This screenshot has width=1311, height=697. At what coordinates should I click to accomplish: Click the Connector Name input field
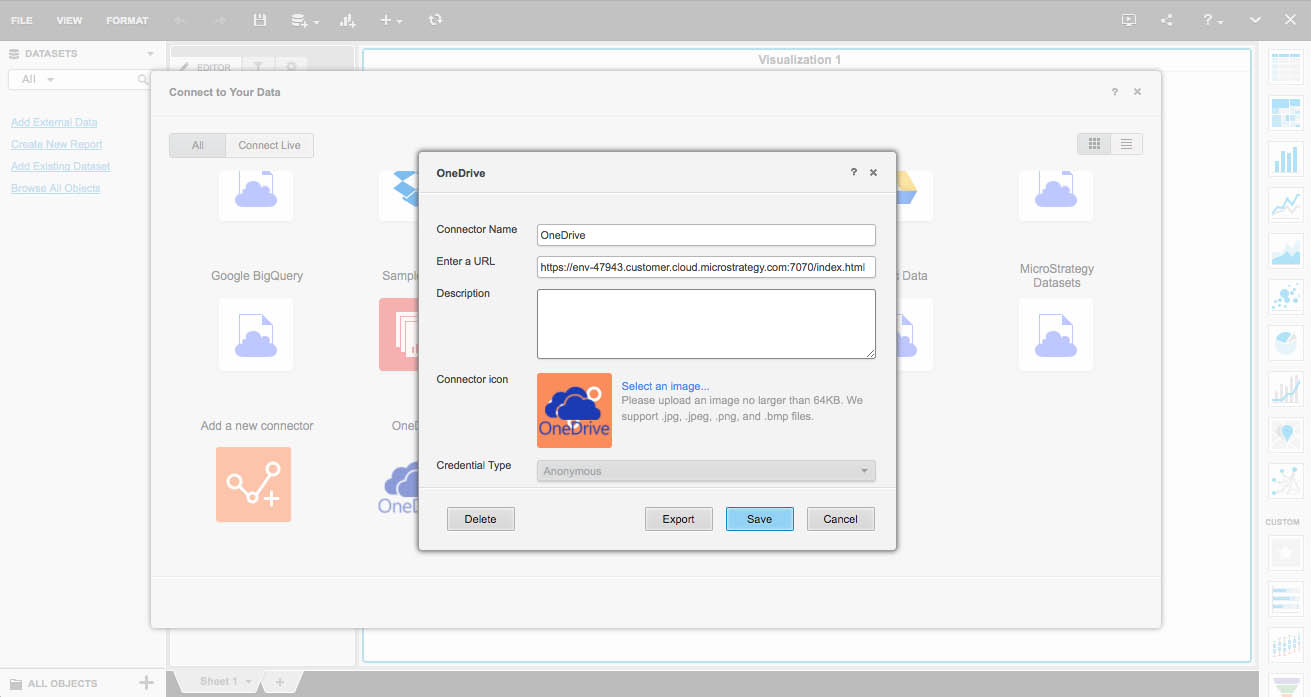(x=706, y=235)
